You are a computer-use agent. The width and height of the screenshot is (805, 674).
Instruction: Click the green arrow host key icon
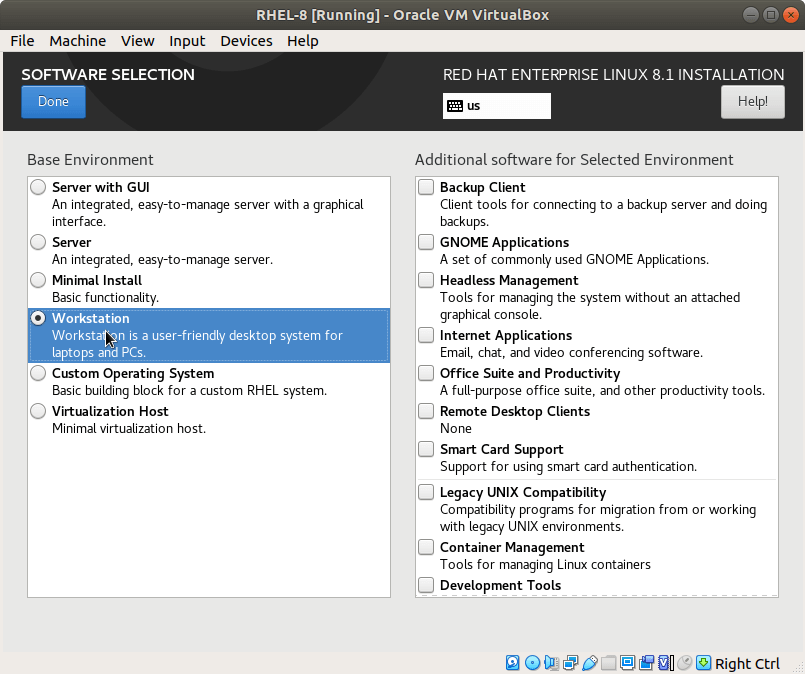(703, 663)
